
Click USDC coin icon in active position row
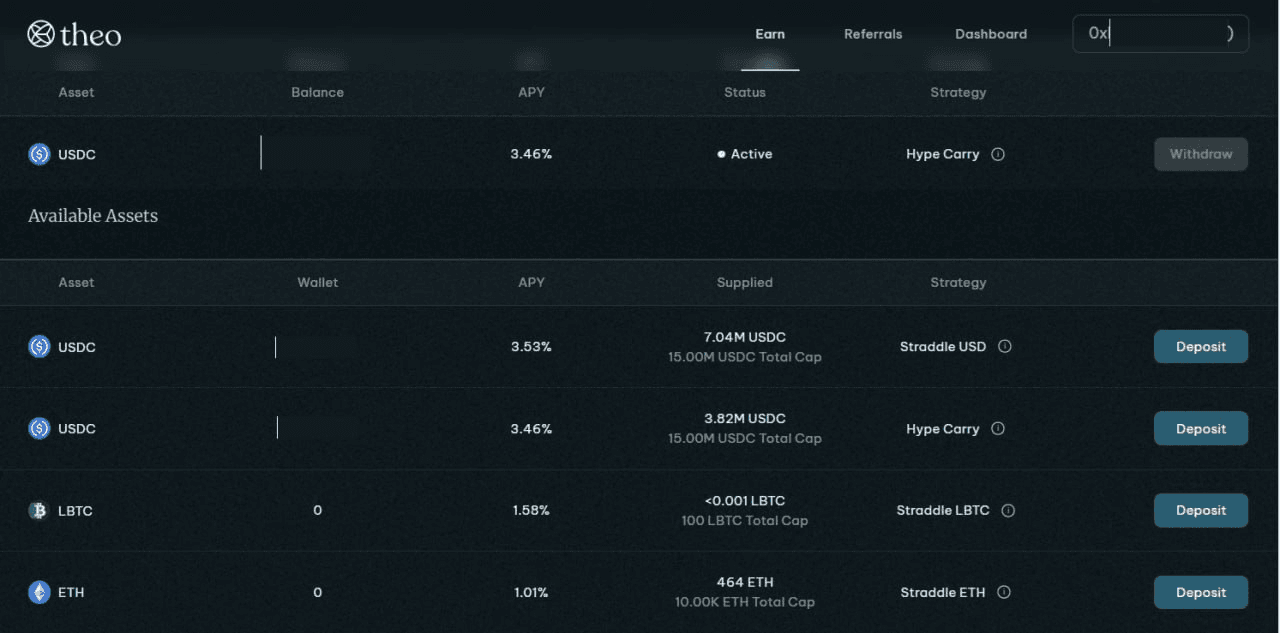[x=39, y=154]
